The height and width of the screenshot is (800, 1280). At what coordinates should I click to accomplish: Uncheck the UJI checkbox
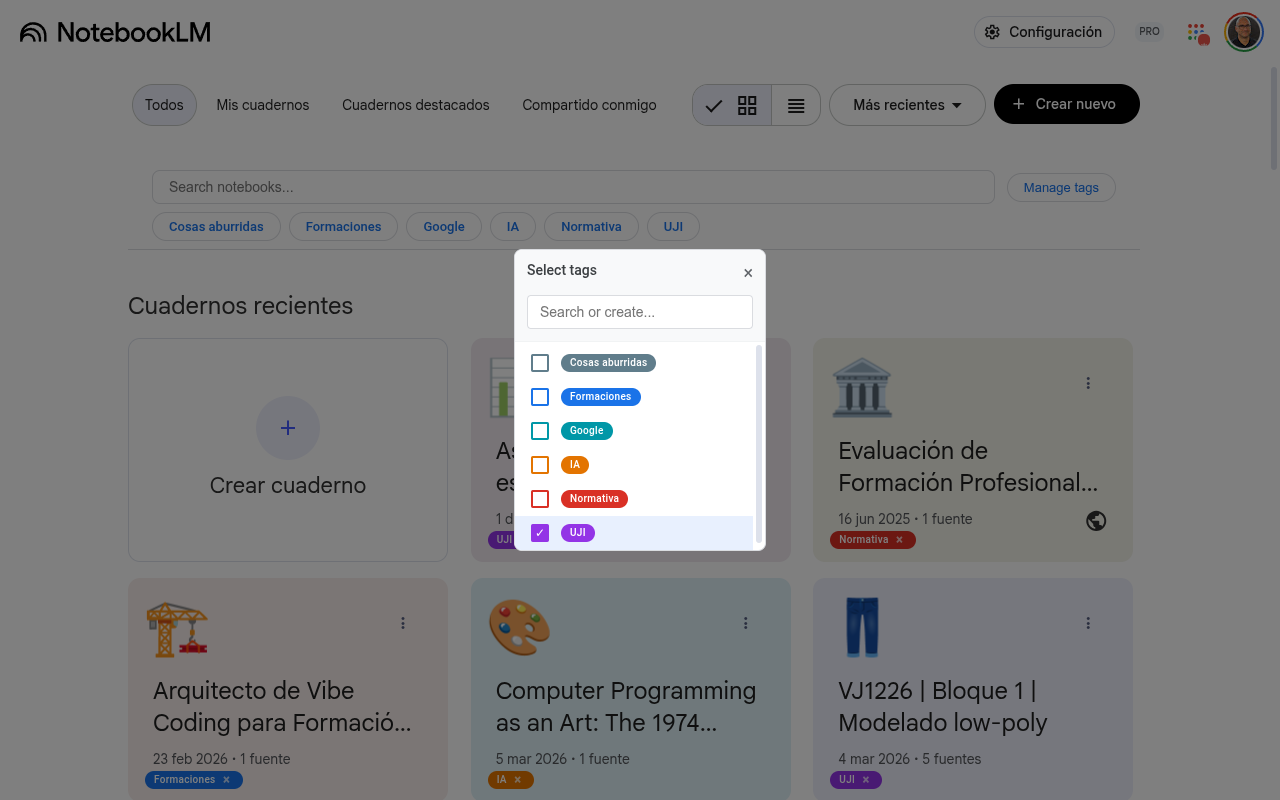[540, 533]
